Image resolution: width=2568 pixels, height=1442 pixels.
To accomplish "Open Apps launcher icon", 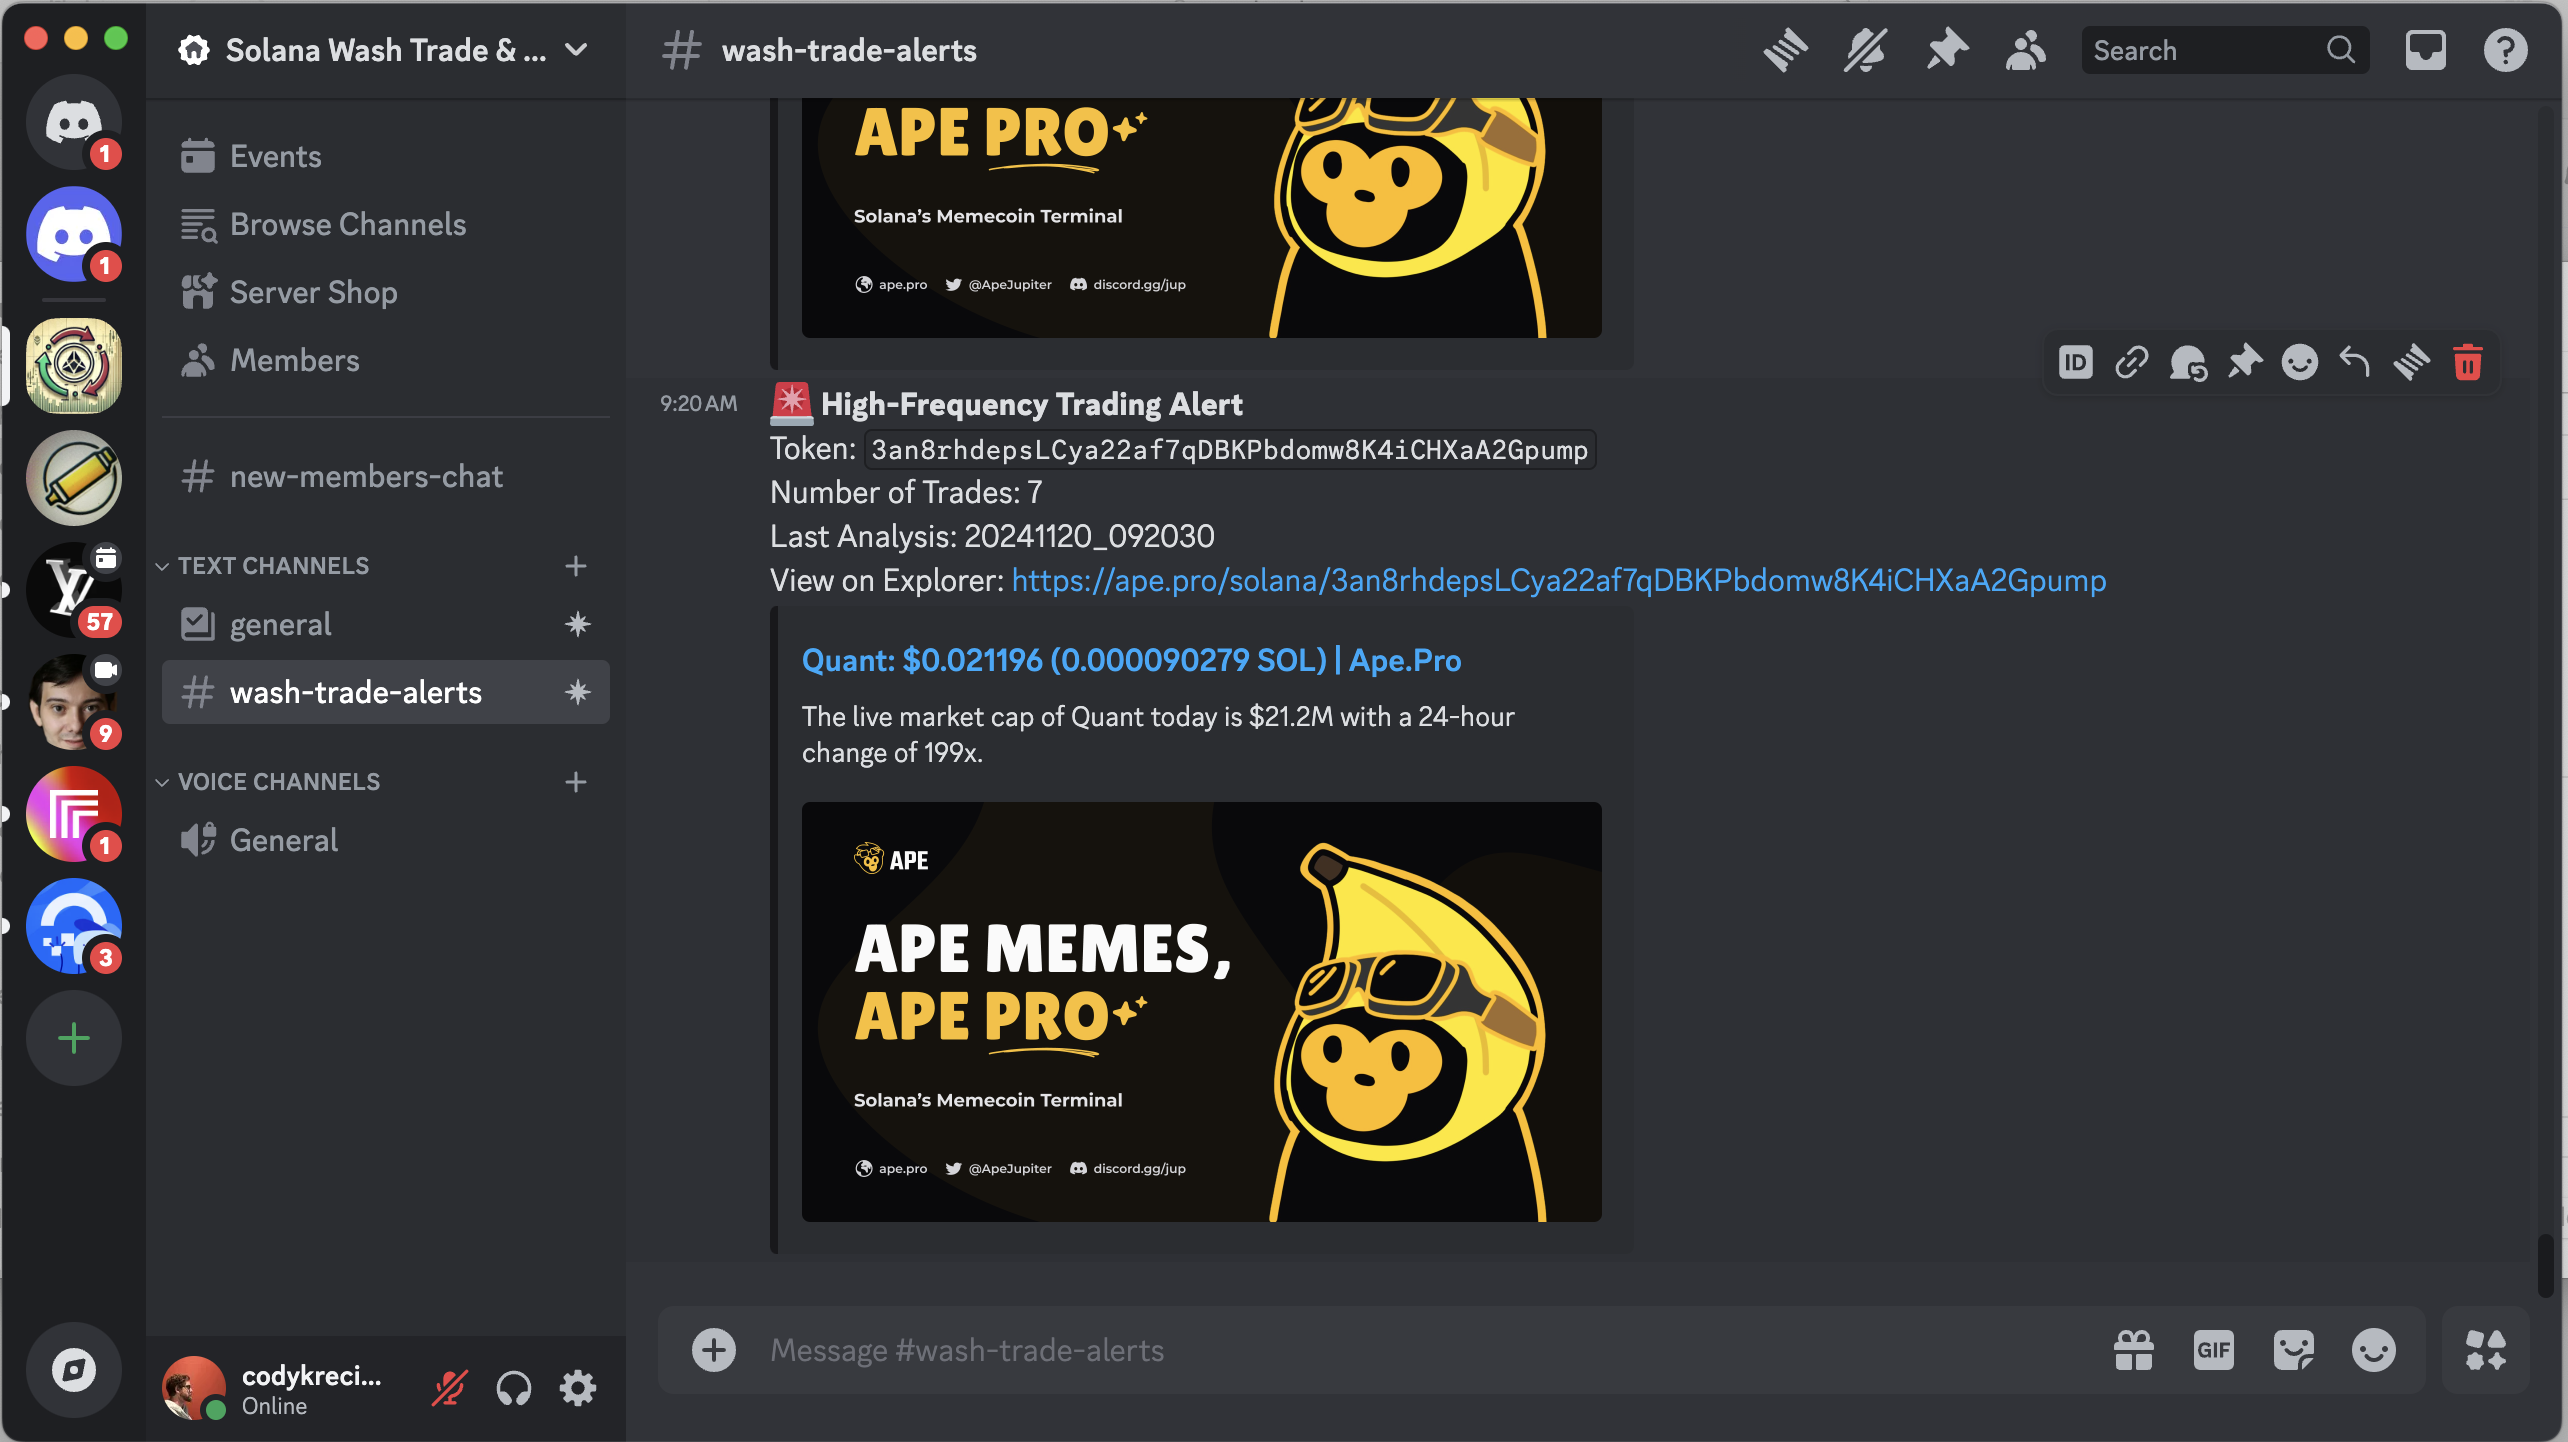I will click(2486, 1350).
